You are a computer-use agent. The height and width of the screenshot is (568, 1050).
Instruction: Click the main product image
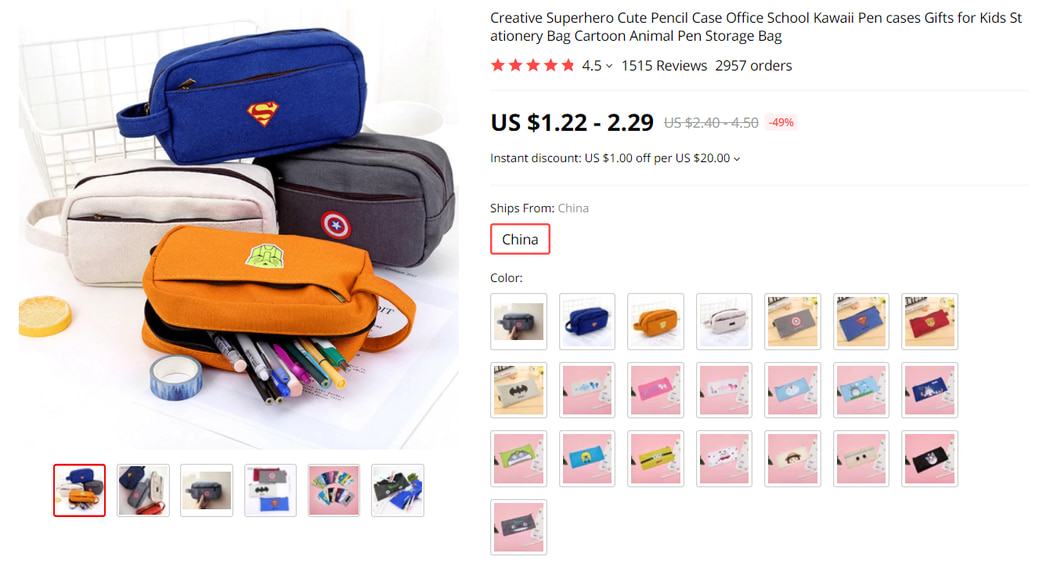pyautogui.click(x=238, y=228)
